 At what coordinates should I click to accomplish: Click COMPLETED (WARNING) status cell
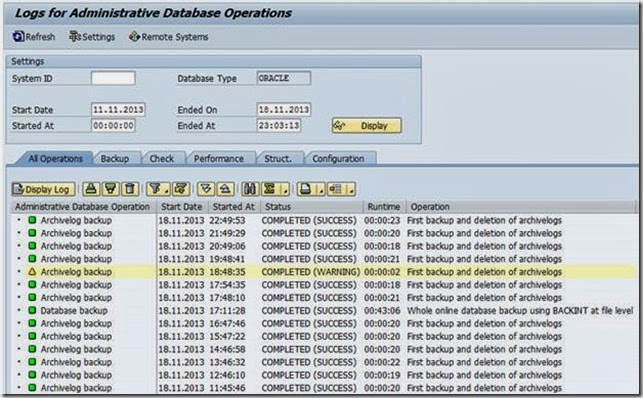click(x=310, y=272)
